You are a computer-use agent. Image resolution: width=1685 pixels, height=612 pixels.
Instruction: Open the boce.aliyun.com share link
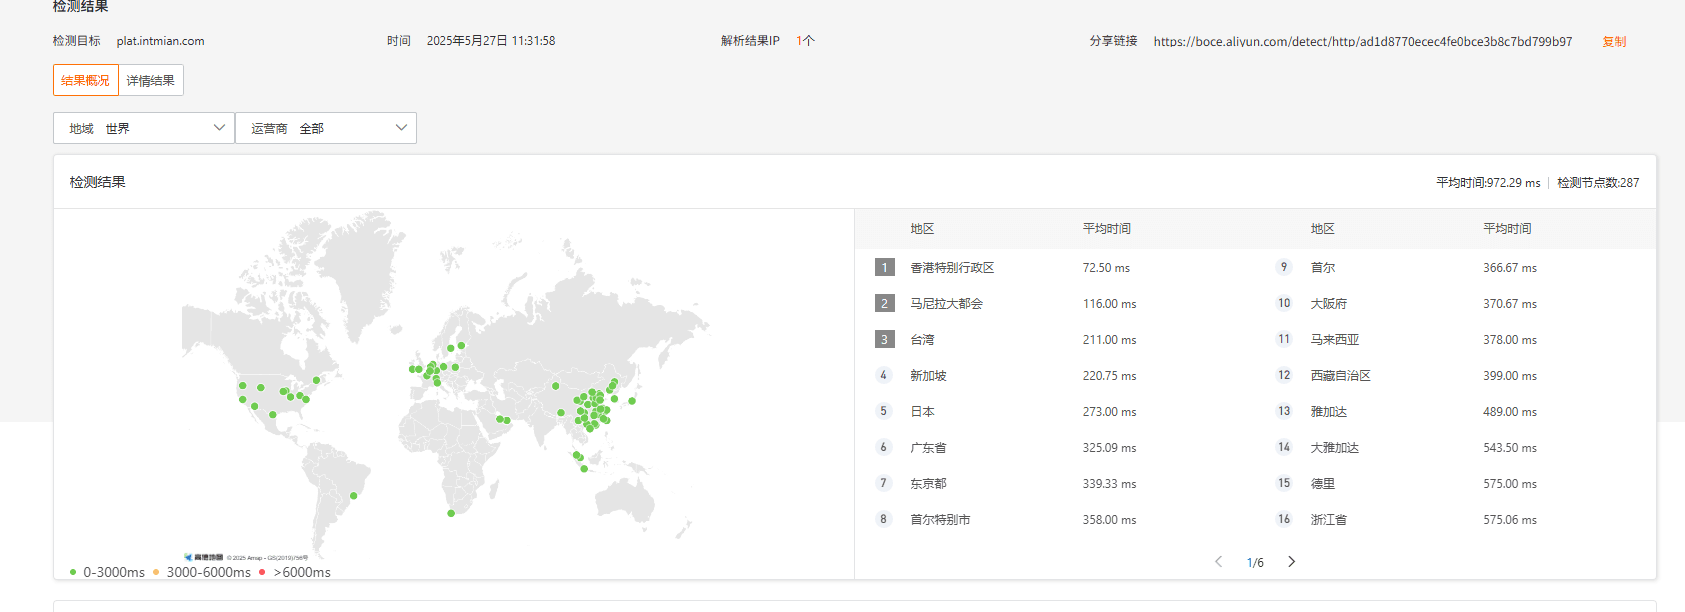[1362, 41]
